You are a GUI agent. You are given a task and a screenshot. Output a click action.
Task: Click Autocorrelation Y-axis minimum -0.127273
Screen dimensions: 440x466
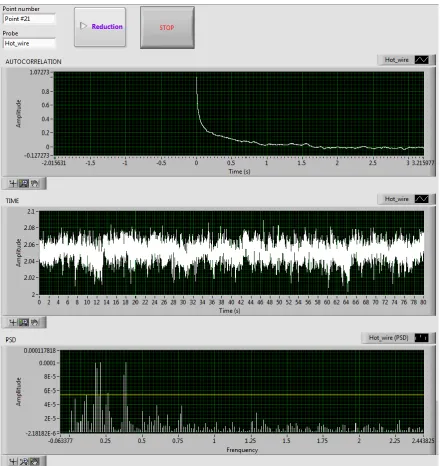pyautogui.click(x=37, y=155)
